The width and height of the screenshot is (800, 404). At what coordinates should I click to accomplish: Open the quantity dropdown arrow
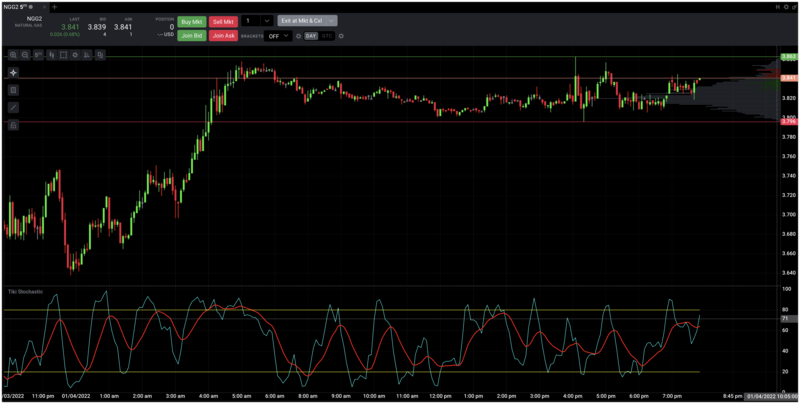click(x=267, y=21)
